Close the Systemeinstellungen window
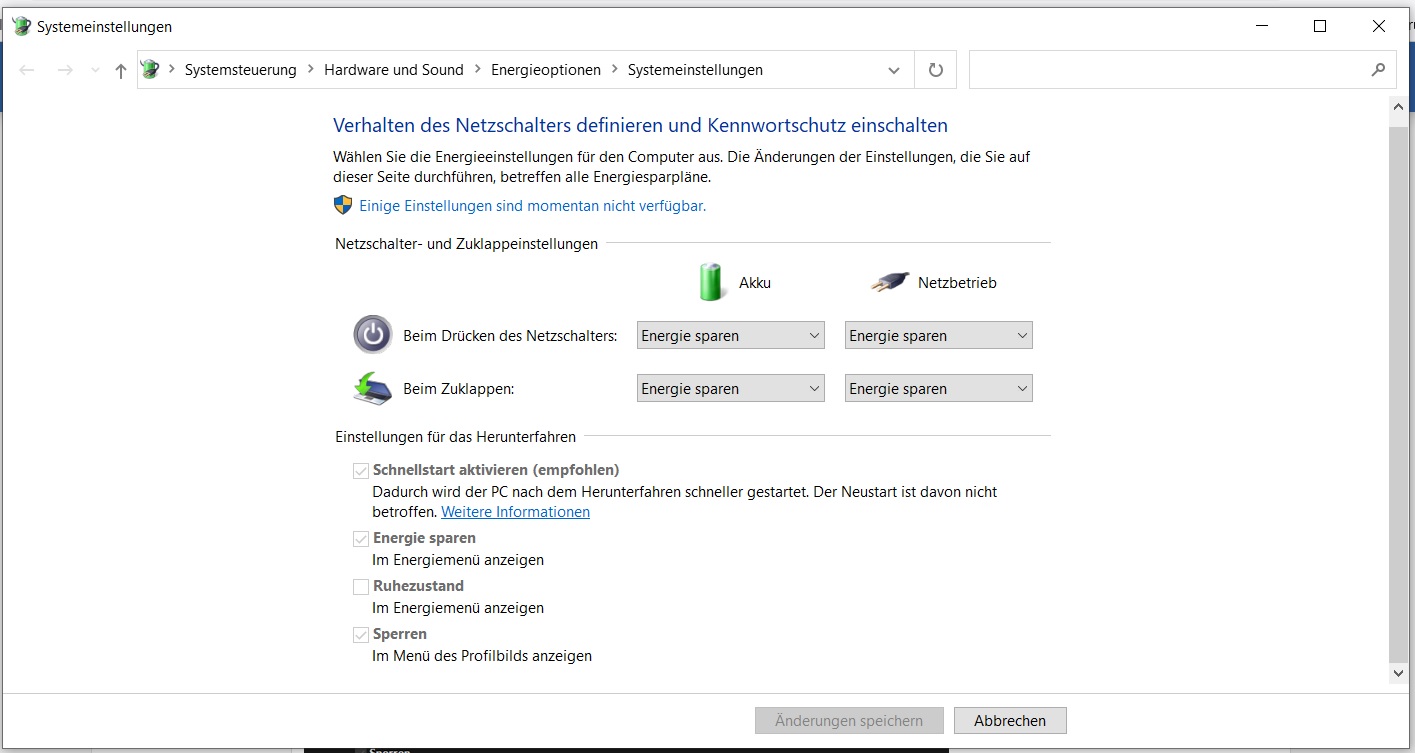1415x753 pixels. tap(1379, 27)
